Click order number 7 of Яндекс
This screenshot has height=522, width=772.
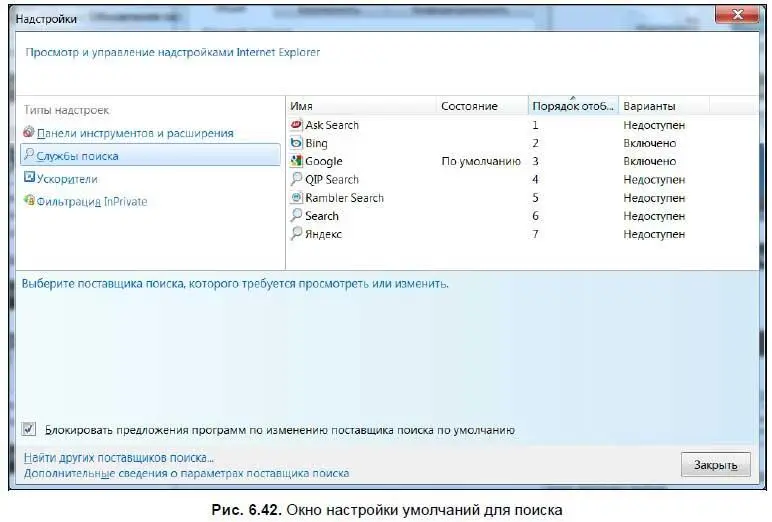coord(535,234)
